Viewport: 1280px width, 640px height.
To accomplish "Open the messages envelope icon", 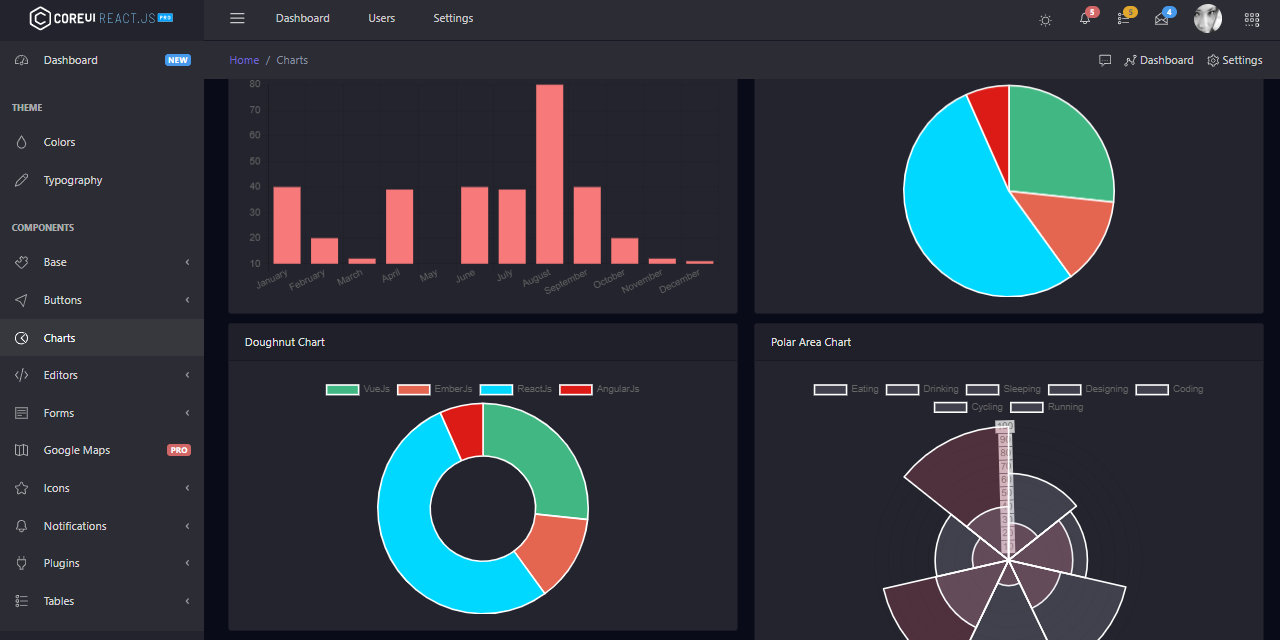I will [x=1161, y=18].
